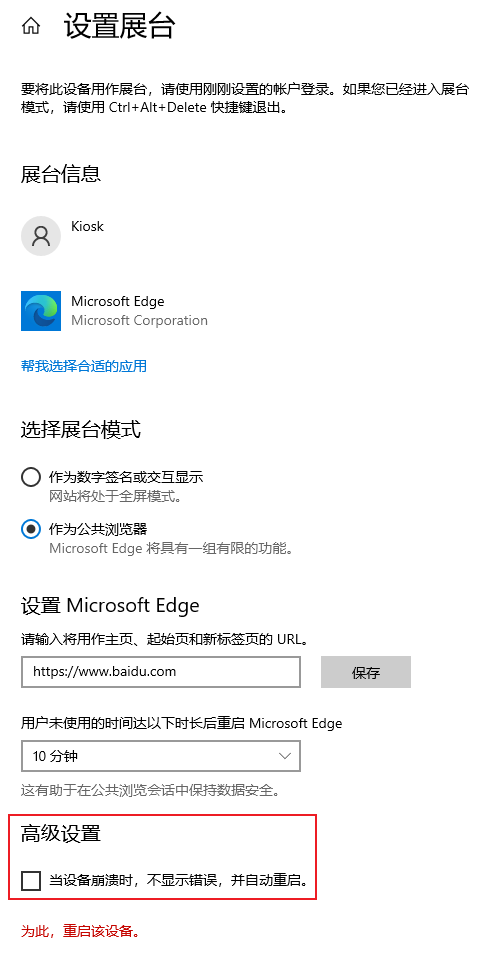The width and height of the screenshot is (497, 958).
Task: Click the 保存 button
Action: [x=366, y=672]
